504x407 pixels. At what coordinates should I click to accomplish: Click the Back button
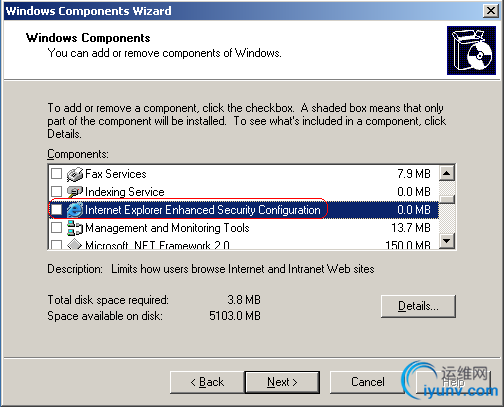coord(207,382)
